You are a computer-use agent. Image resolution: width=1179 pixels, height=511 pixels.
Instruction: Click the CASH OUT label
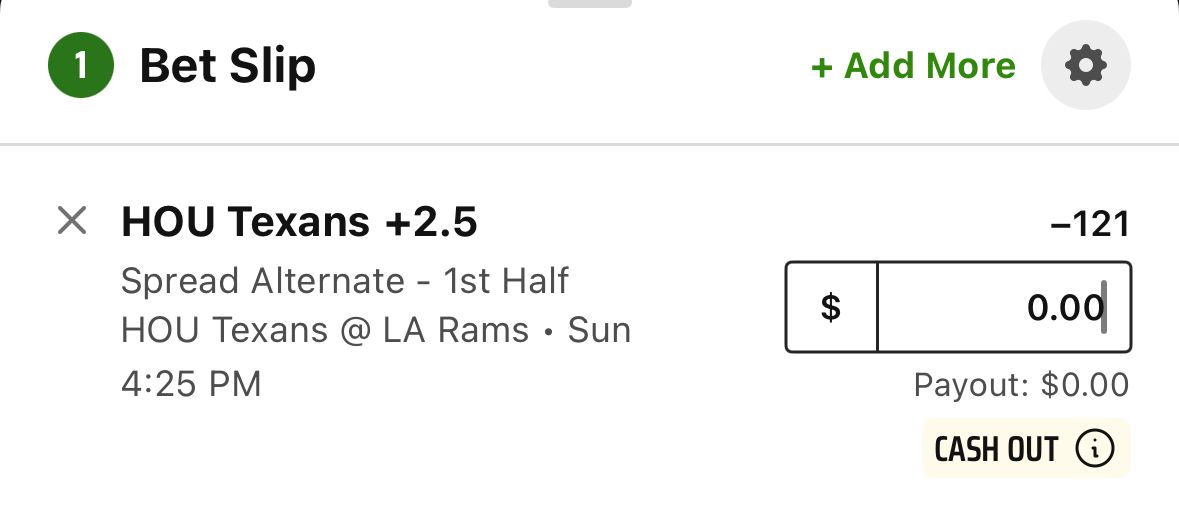996,449
